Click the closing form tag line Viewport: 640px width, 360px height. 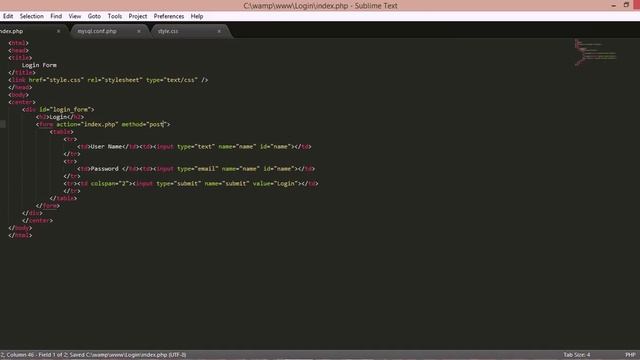point(48,206)
